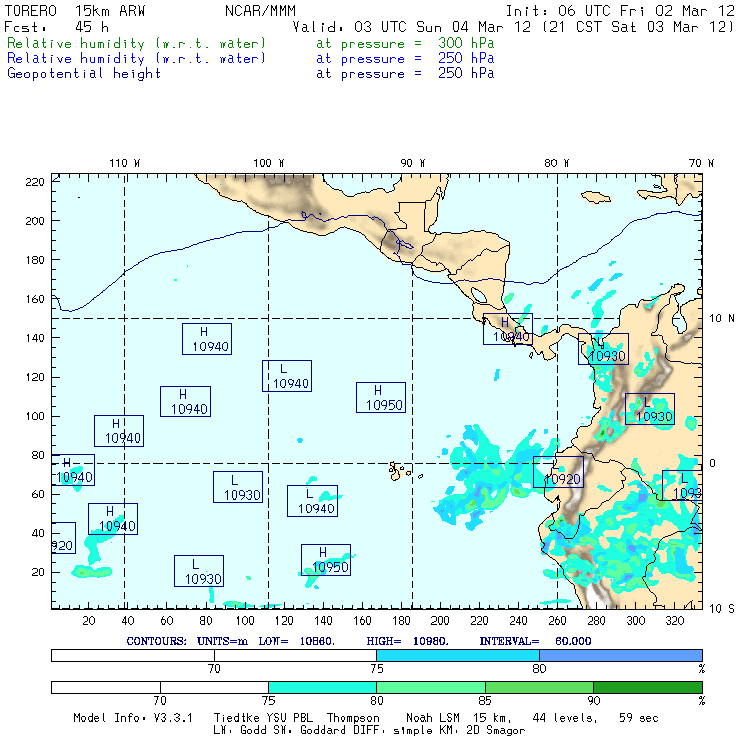The height and width of the screenshot is (740, 740).
Task: Click the "10 N" latitude label
Action: point(722,319)
